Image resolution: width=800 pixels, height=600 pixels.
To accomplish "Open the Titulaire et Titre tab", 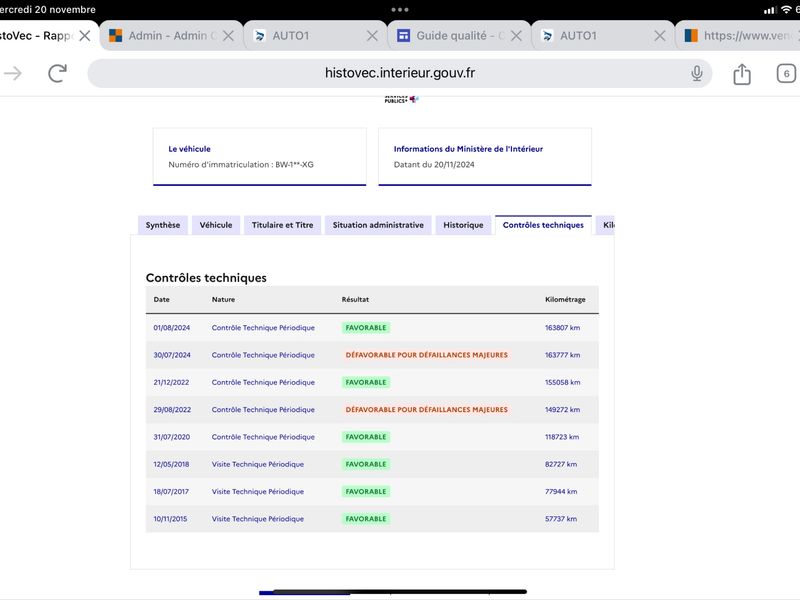I will [x=282, y=225].
